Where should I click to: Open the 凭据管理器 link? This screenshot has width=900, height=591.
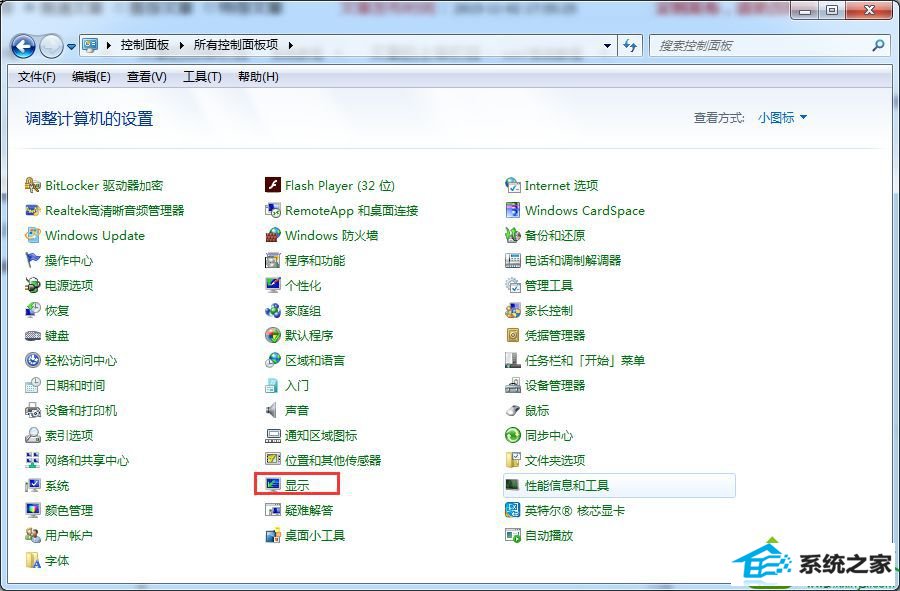tap(555, 335)
